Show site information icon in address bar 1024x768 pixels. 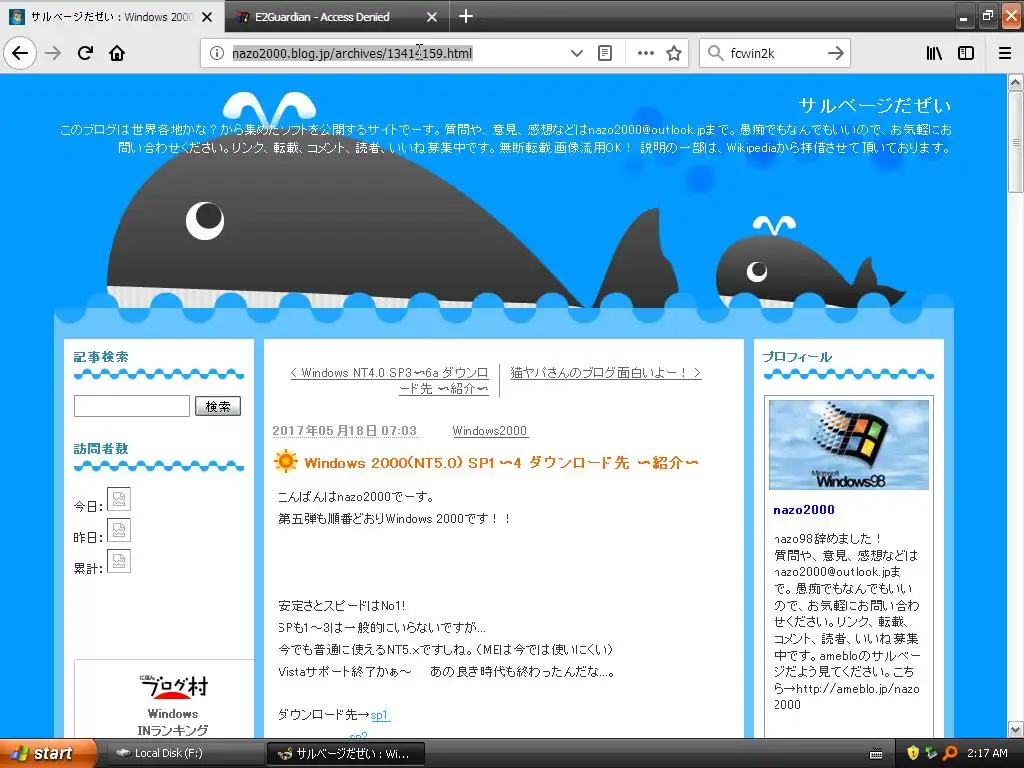pyautogui.click(x=216, y=53)
